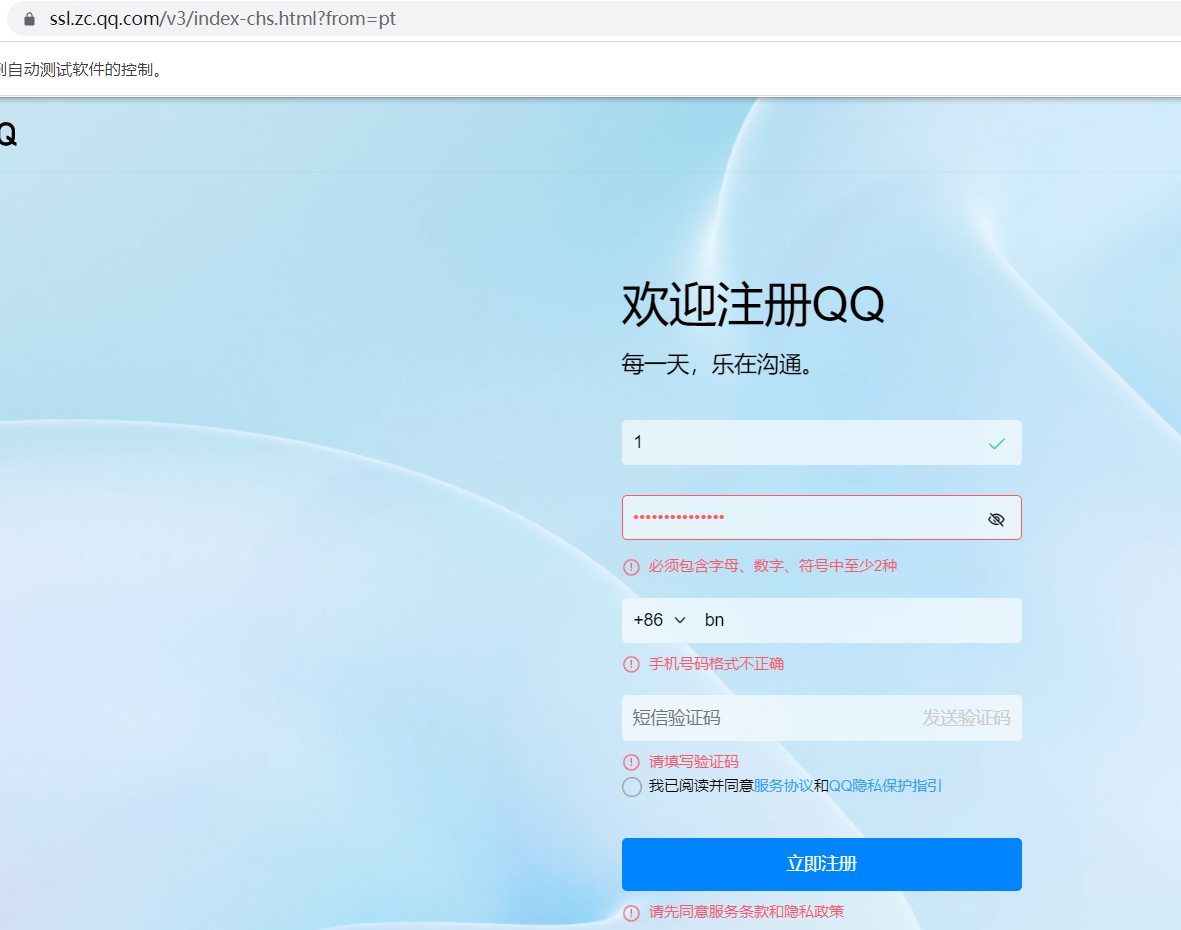Screen dimensions: 1181x930
Task: Click the dropdown chevron beside +86
Action: tap(680, 620)
